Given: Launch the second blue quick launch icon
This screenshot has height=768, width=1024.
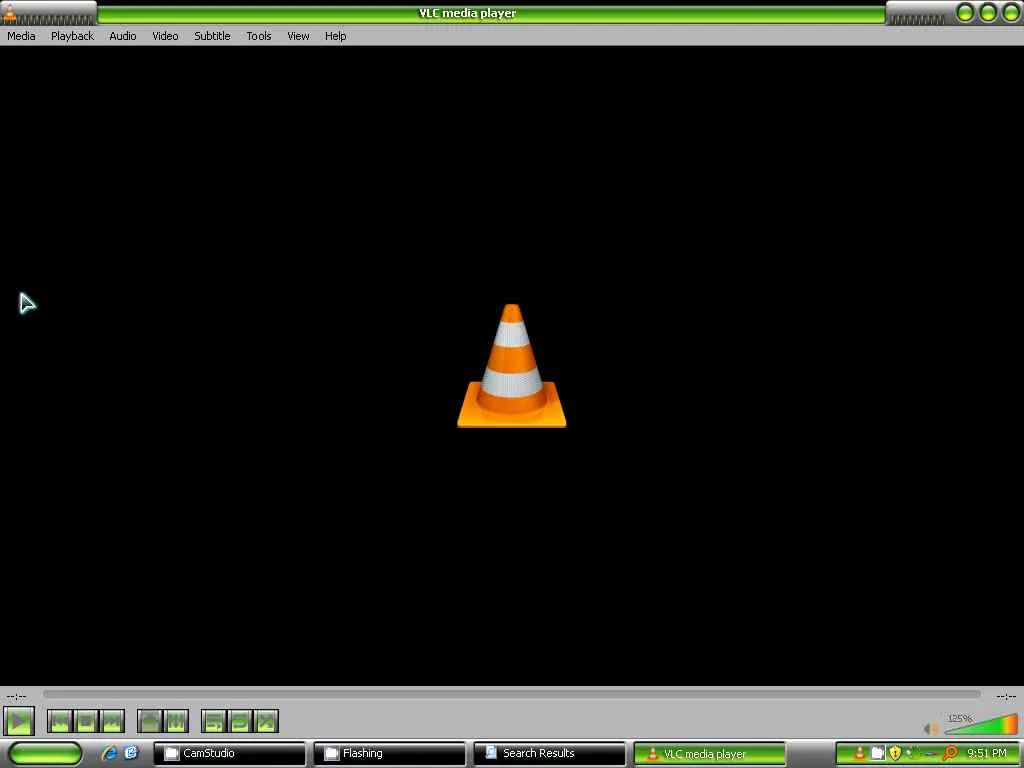Looking at the screenshot, I should pyautogui.click(x=131, y=753).
